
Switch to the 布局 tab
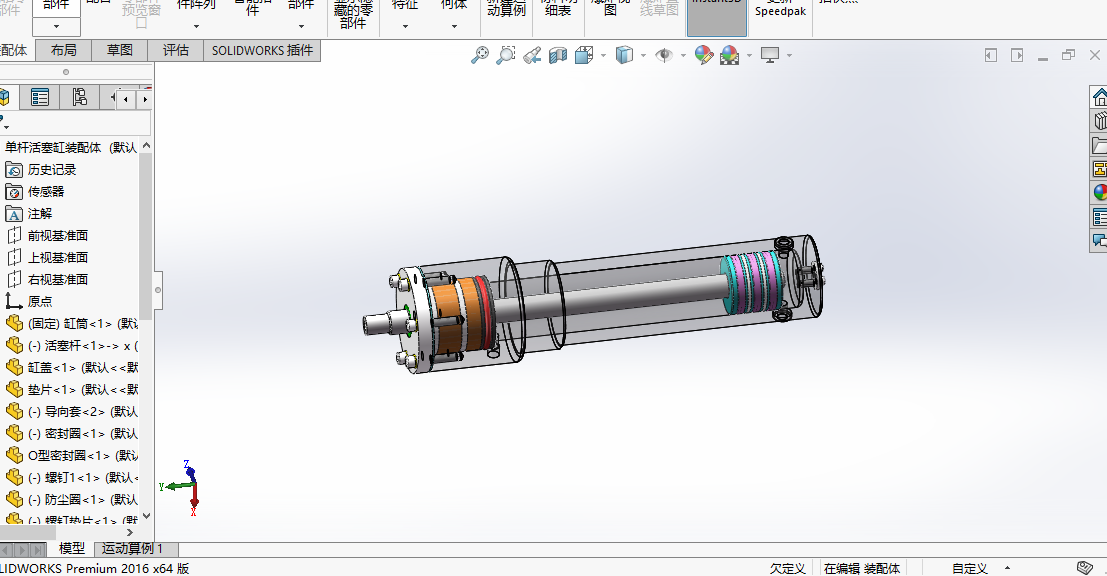point(64,50)
